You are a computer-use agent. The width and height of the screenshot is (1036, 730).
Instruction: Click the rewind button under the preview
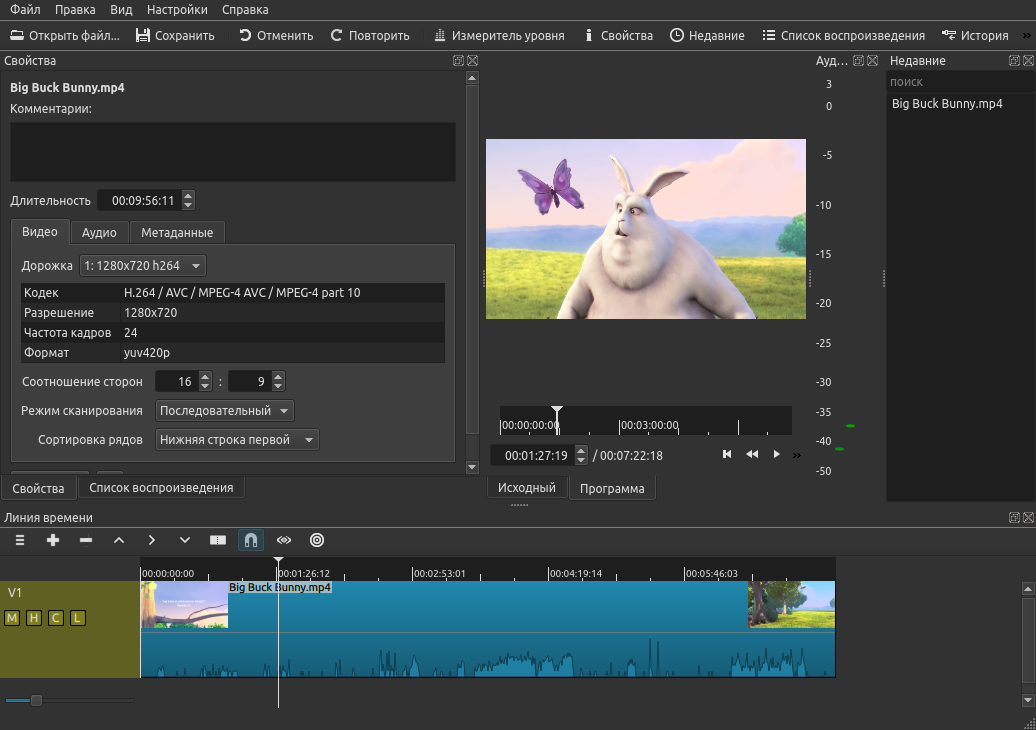(752, 455)
